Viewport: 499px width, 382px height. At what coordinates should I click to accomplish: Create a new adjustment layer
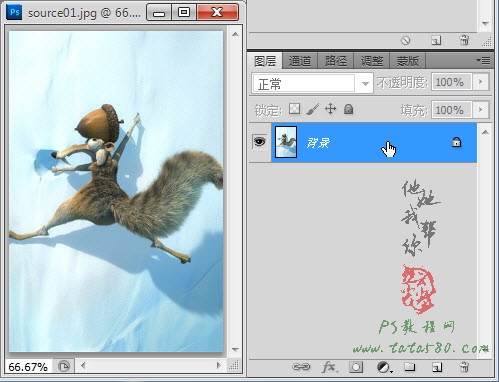pyautogui.click(x=384, y=367)
